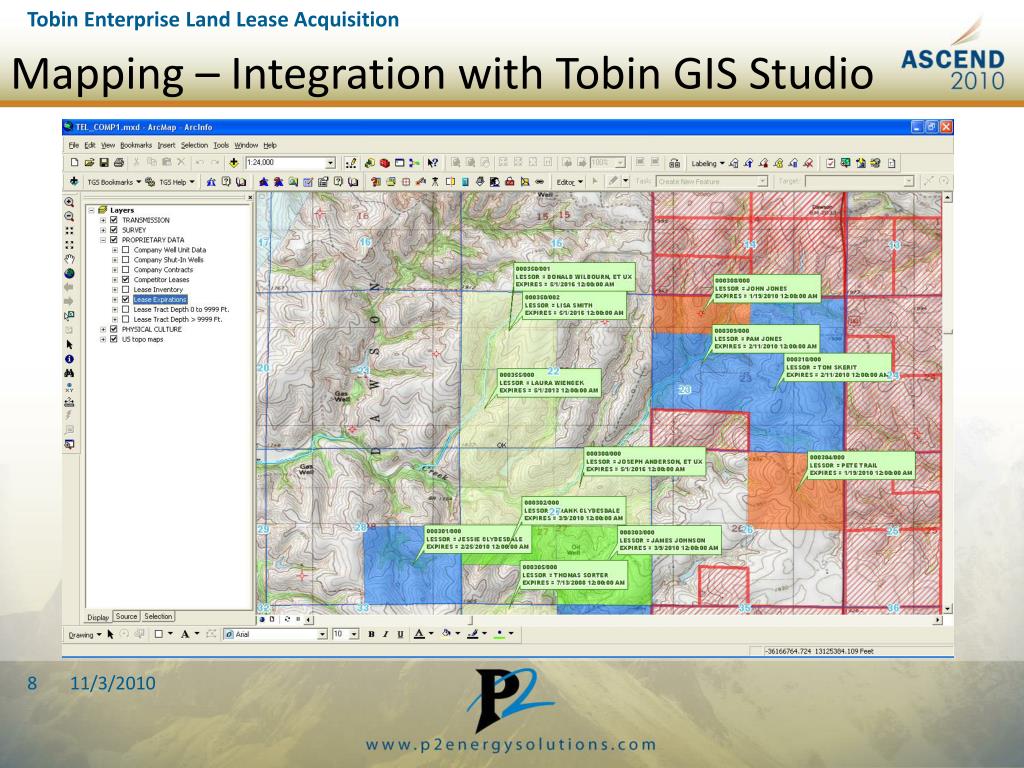The image size is (1024, 768).
Task: Click the italic I formatting icon
Action: coord(385,633)
